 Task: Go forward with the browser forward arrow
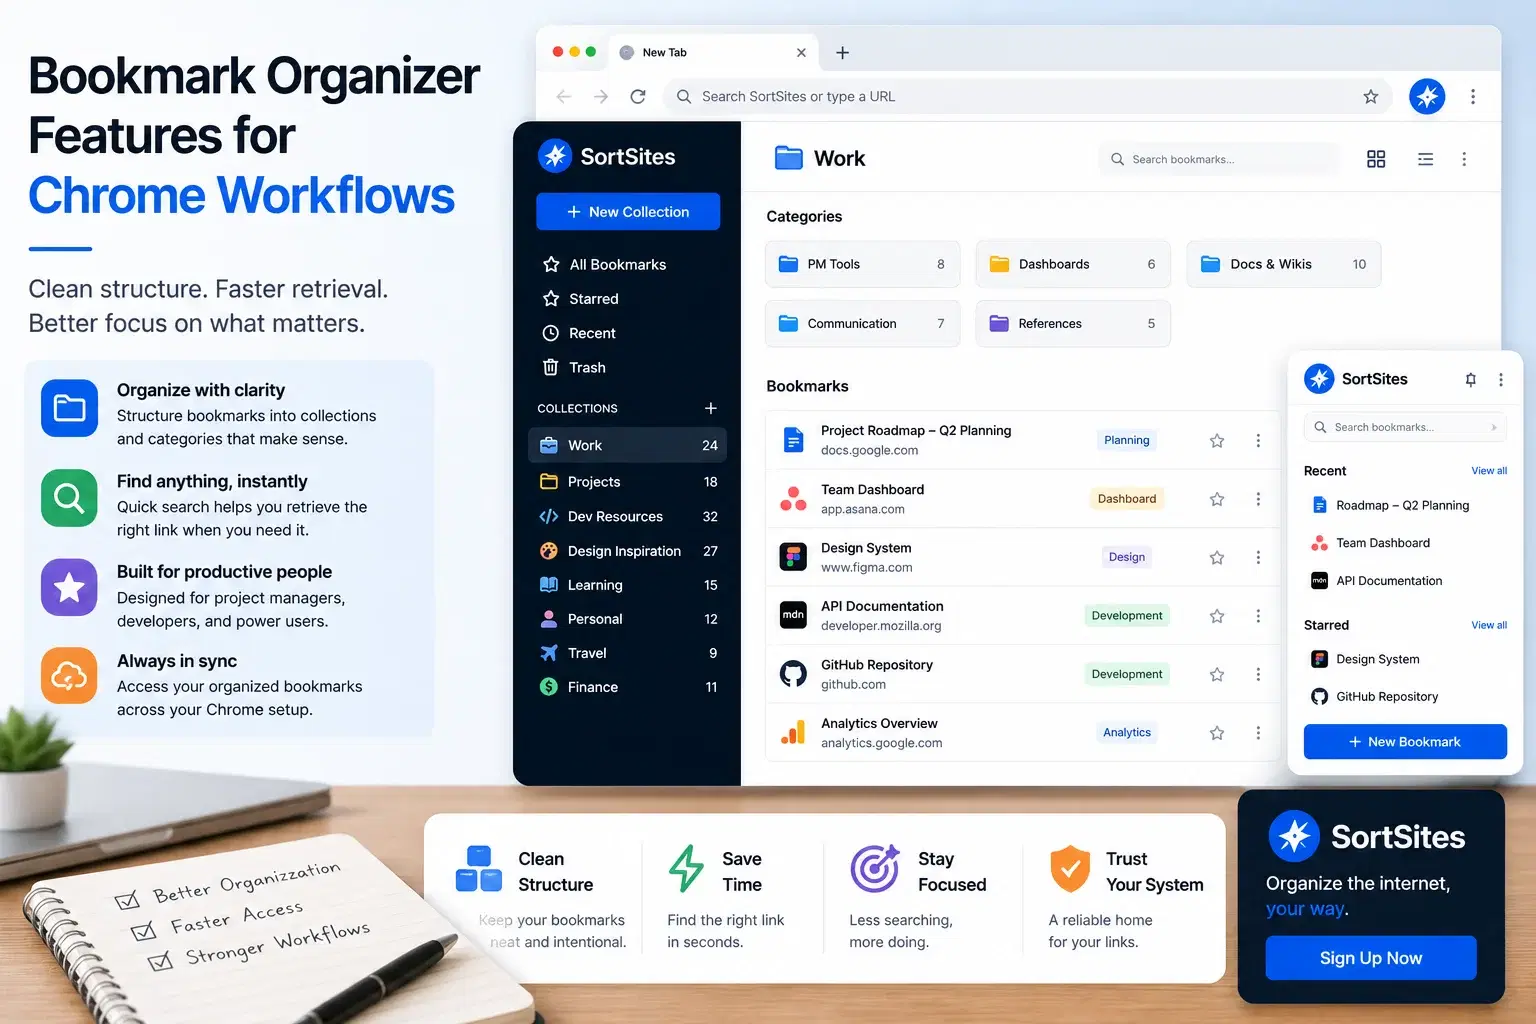pos(601,96)
